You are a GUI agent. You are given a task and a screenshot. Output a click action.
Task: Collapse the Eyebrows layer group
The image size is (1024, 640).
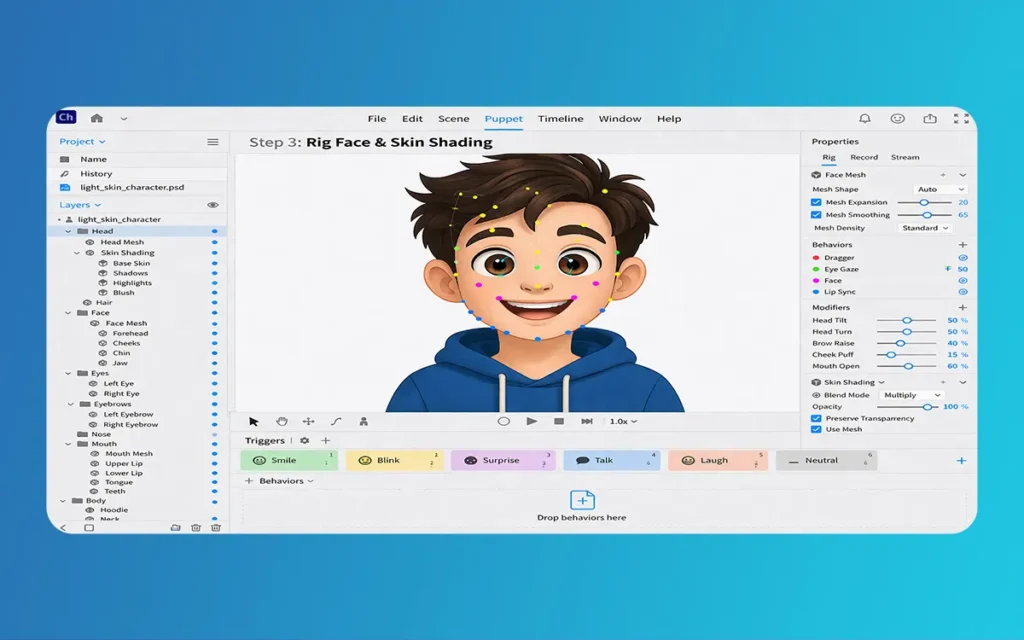pyautogui.click(x=70, y=404)
